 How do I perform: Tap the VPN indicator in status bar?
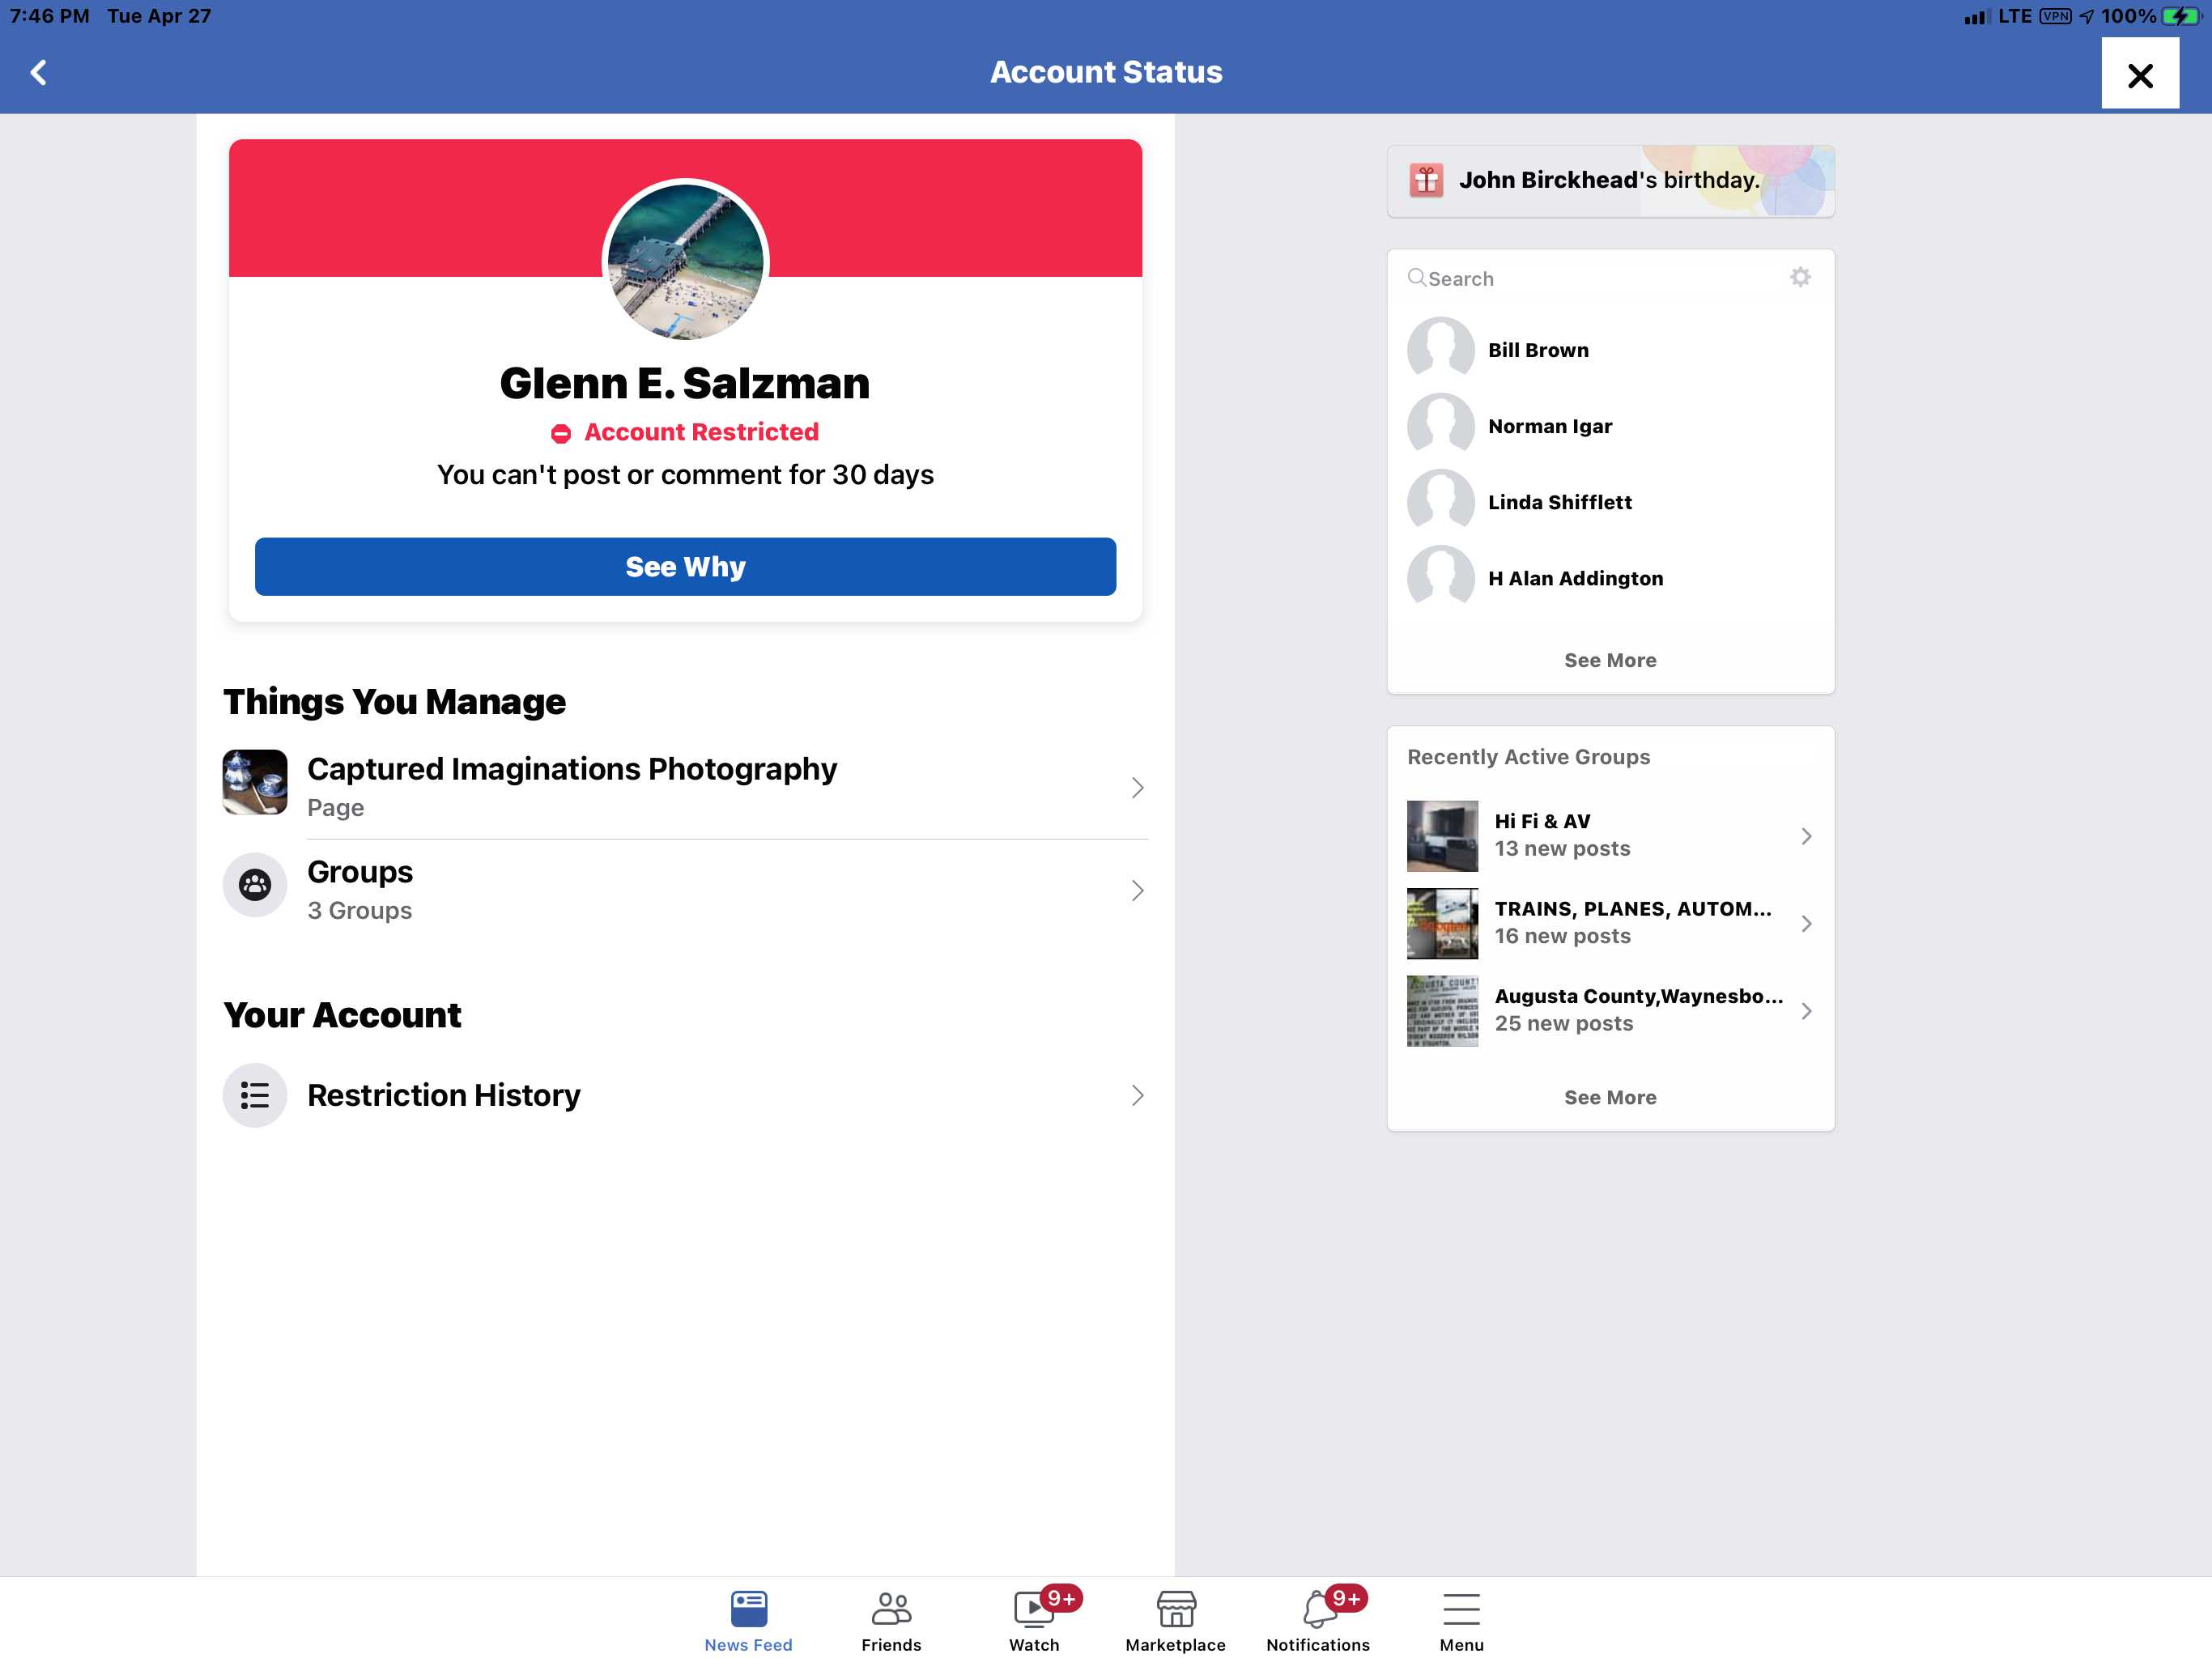click(x=2055, y=16)
